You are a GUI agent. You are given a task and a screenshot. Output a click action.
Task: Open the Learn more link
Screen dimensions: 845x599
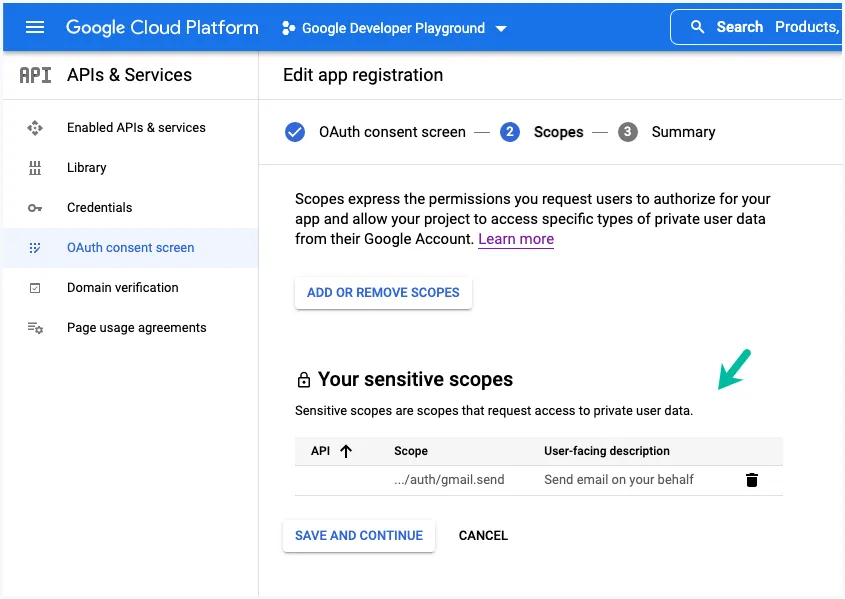(x=516, y=239)
